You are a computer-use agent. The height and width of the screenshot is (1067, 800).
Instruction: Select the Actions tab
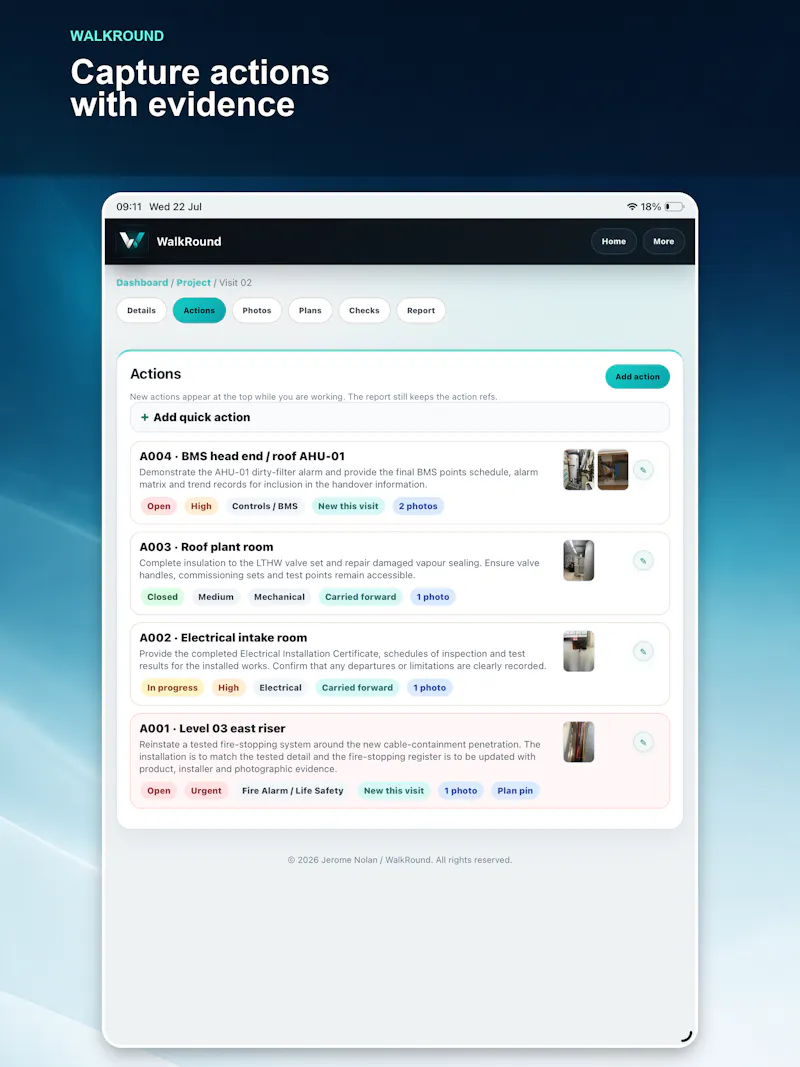click(199, 310)
